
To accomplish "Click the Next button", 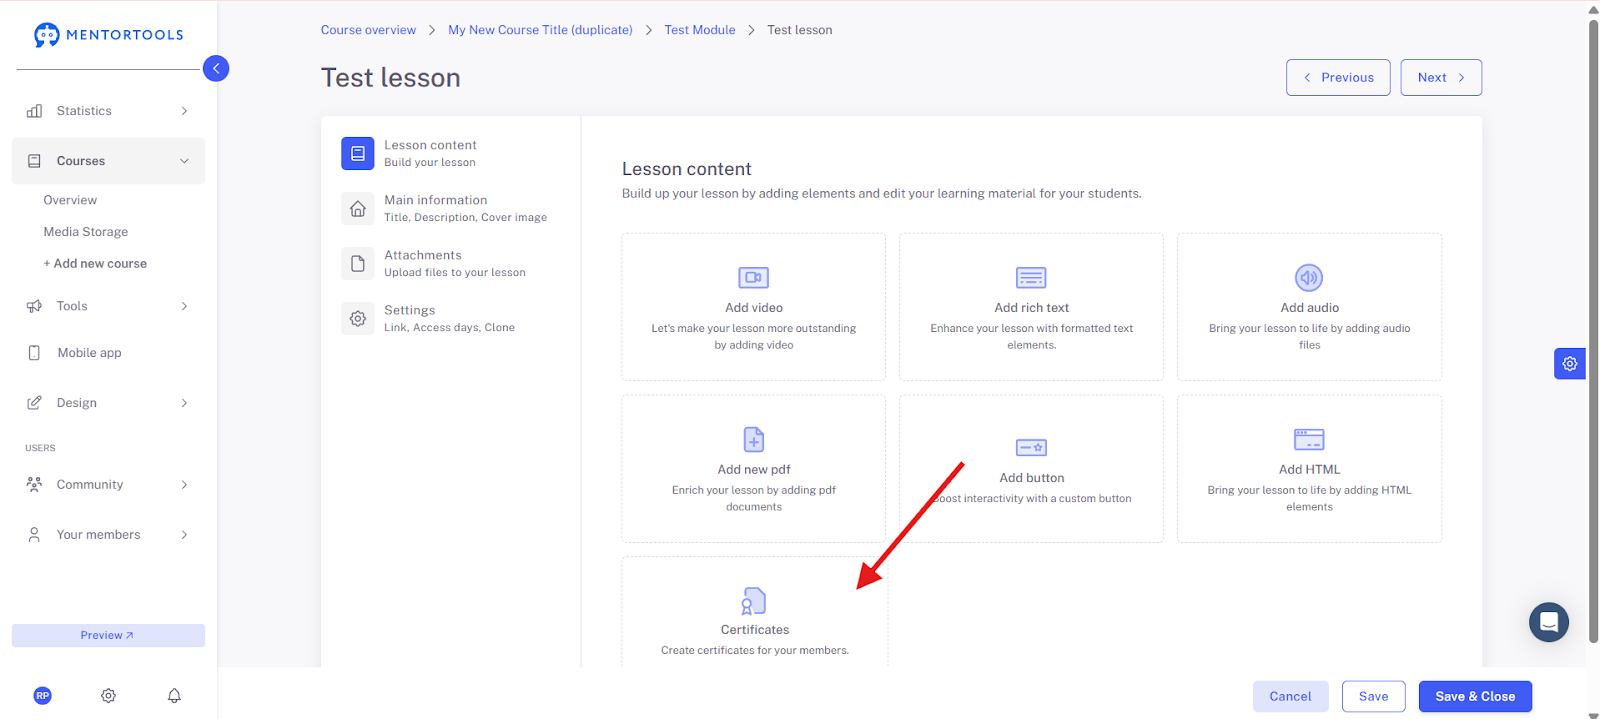I will pyautogui.click(x=1441, y=78).
